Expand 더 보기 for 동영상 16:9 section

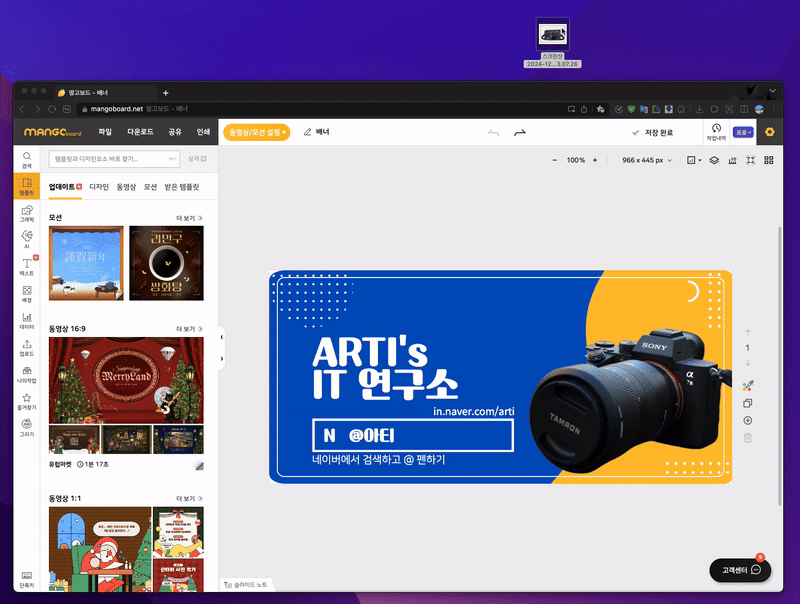pos(189,329)
